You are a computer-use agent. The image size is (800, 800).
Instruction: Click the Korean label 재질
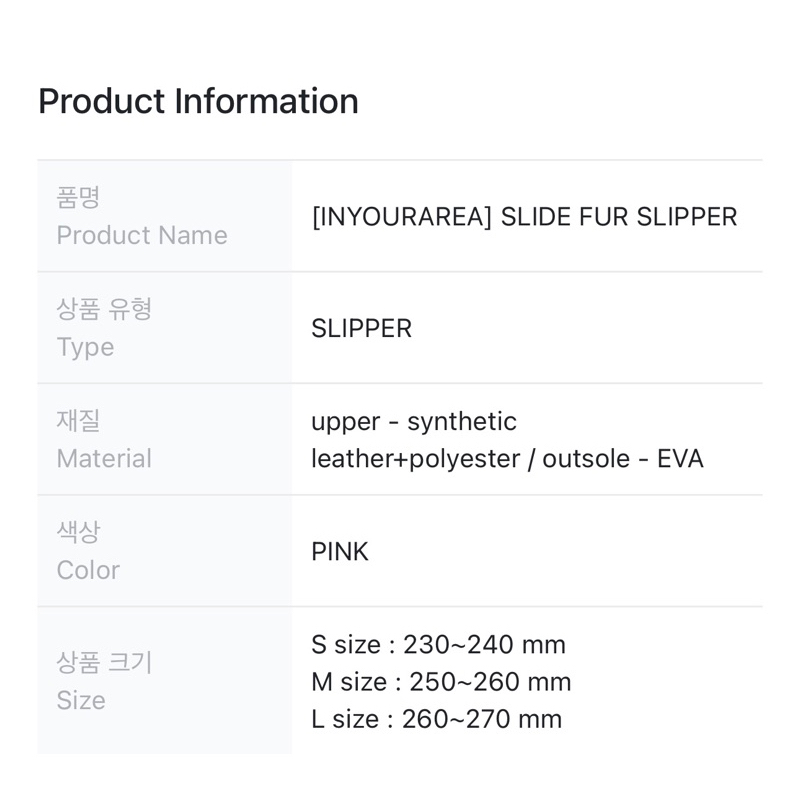pyautogui.click(x=78, y=420)
